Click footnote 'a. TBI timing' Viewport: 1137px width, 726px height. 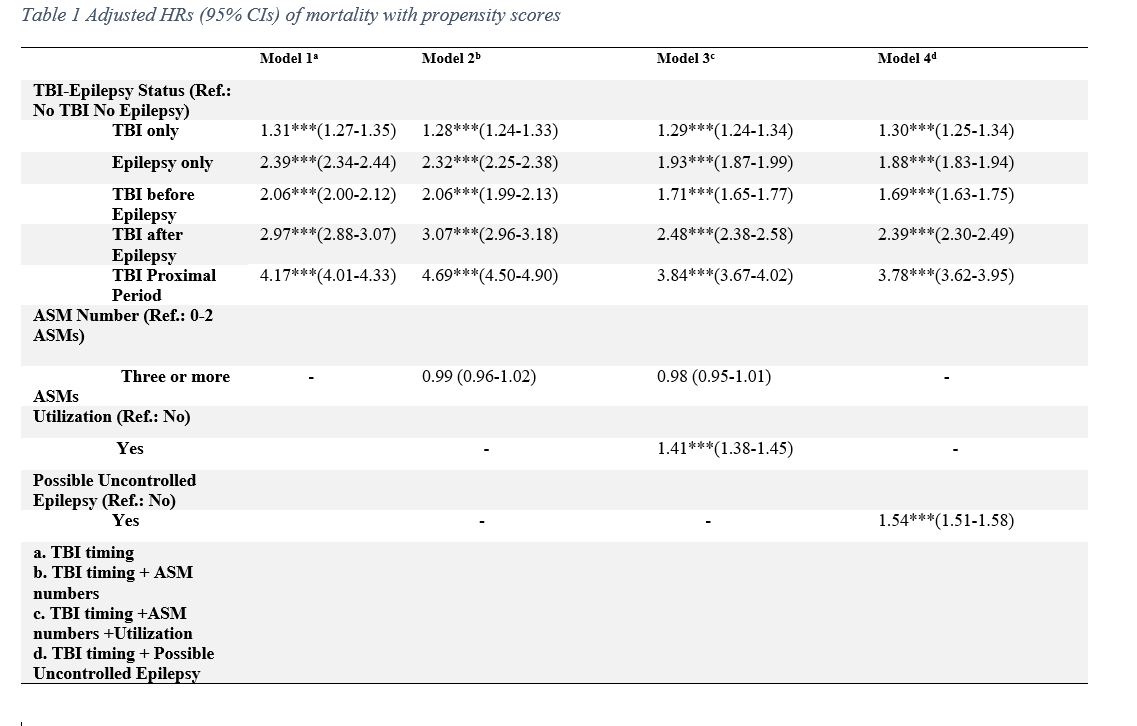83,552
